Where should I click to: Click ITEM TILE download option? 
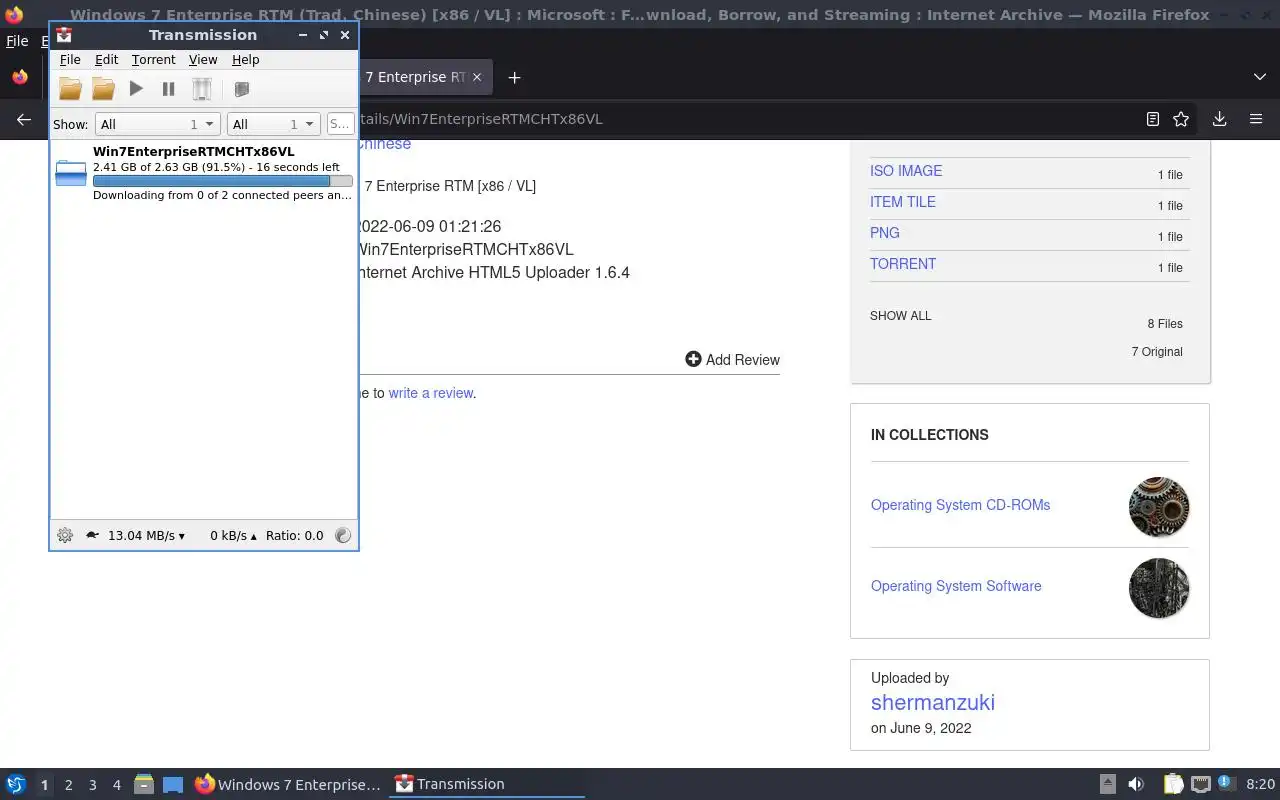pyautogui.click(x=903, y=202)
